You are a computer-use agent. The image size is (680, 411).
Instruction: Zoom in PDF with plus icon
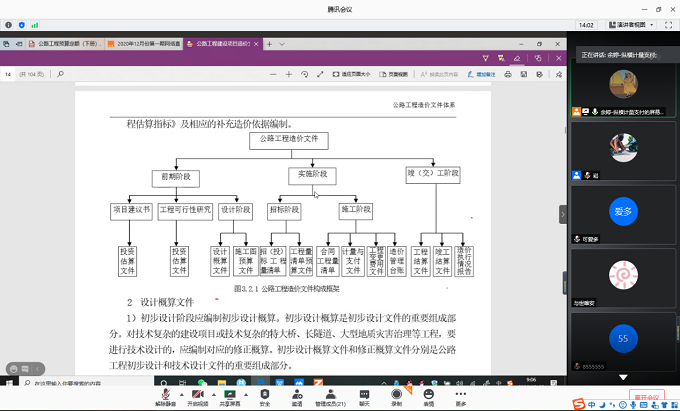tap(288, 75)
